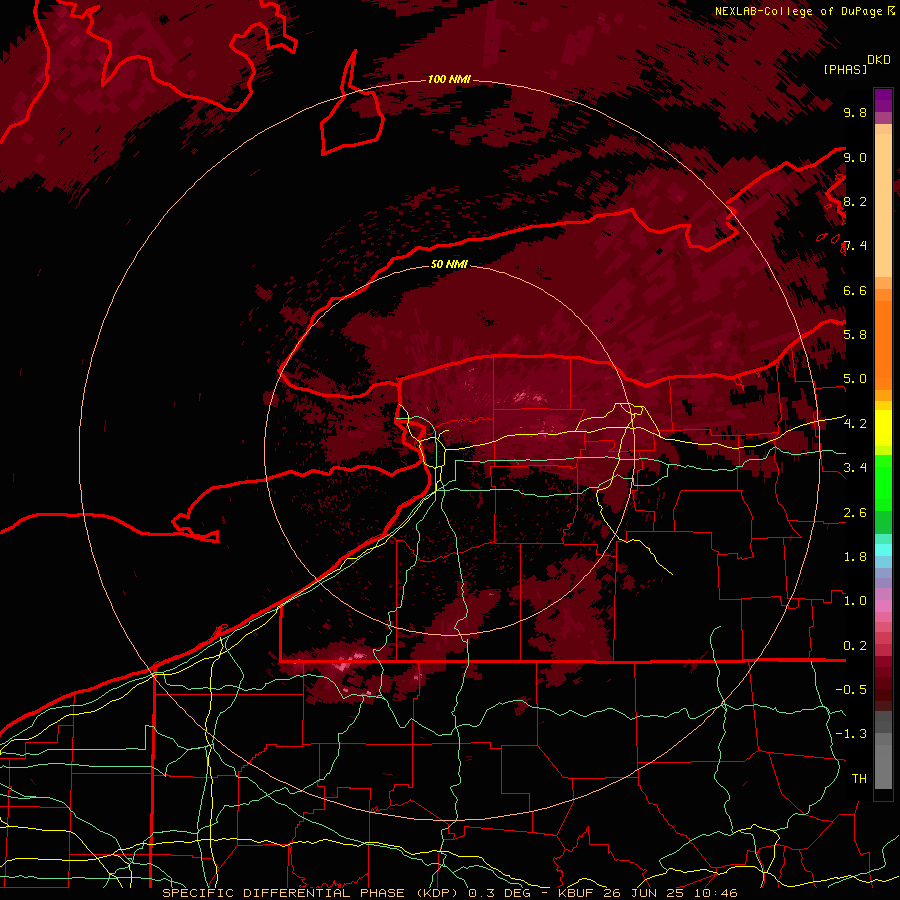Screen dimensions: 900x900
Task: Click the 8.2 scale value
Action: (855, 201)
